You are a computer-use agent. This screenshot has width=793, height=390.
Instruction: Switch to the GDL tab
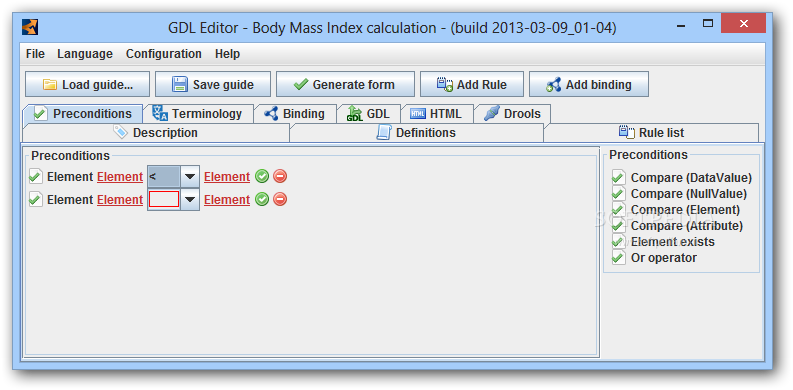click(369, 114)
